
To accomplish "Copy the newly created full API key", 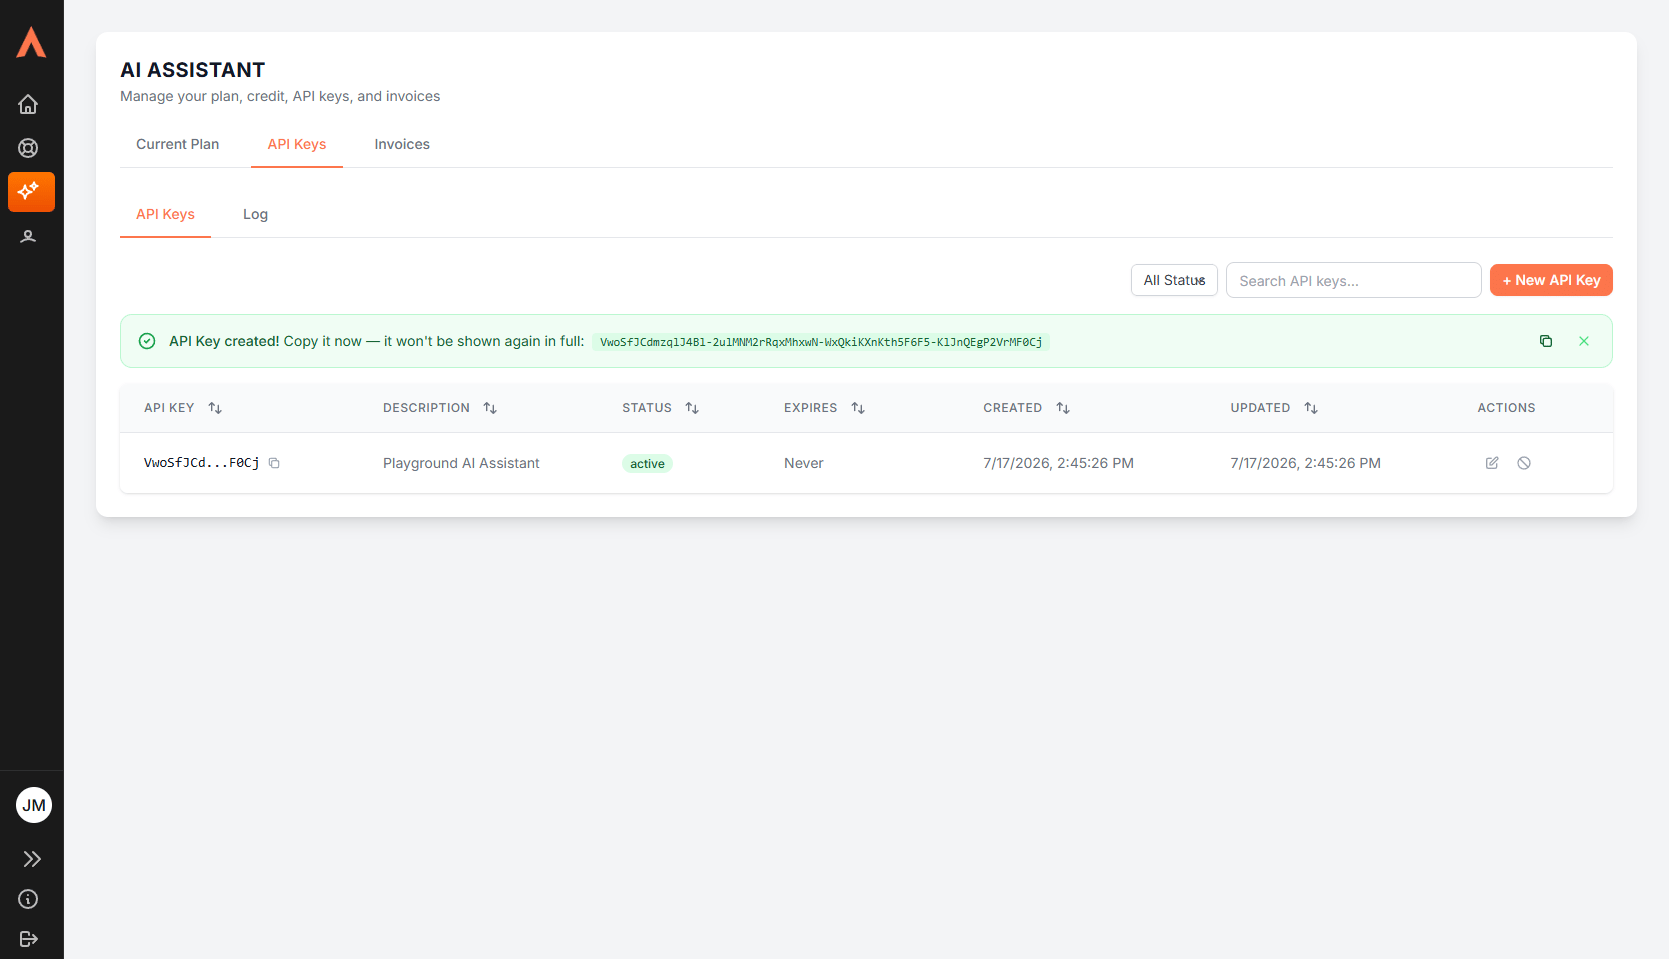I will [x=1546, y=341].
